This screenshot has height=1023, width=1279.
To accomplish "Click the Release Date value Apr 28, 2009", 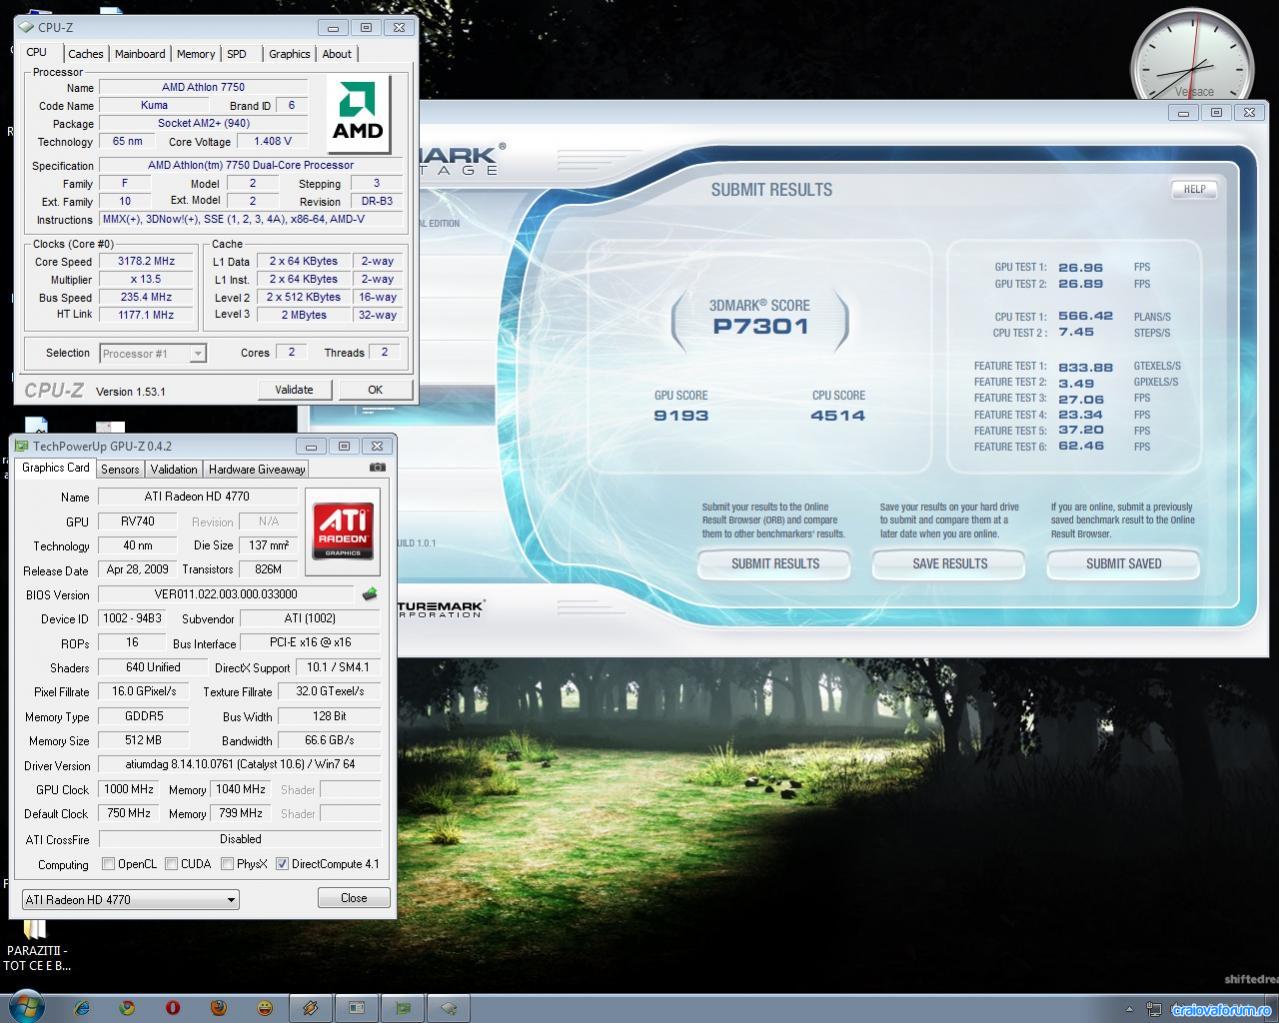I will click(138, 569).
